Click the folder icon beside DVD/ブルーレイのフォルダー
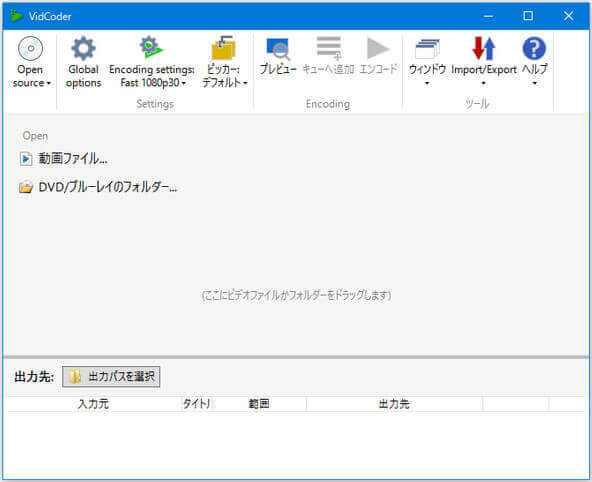Image resolution: width=592 pixels, height=482 pixels. 26,187
